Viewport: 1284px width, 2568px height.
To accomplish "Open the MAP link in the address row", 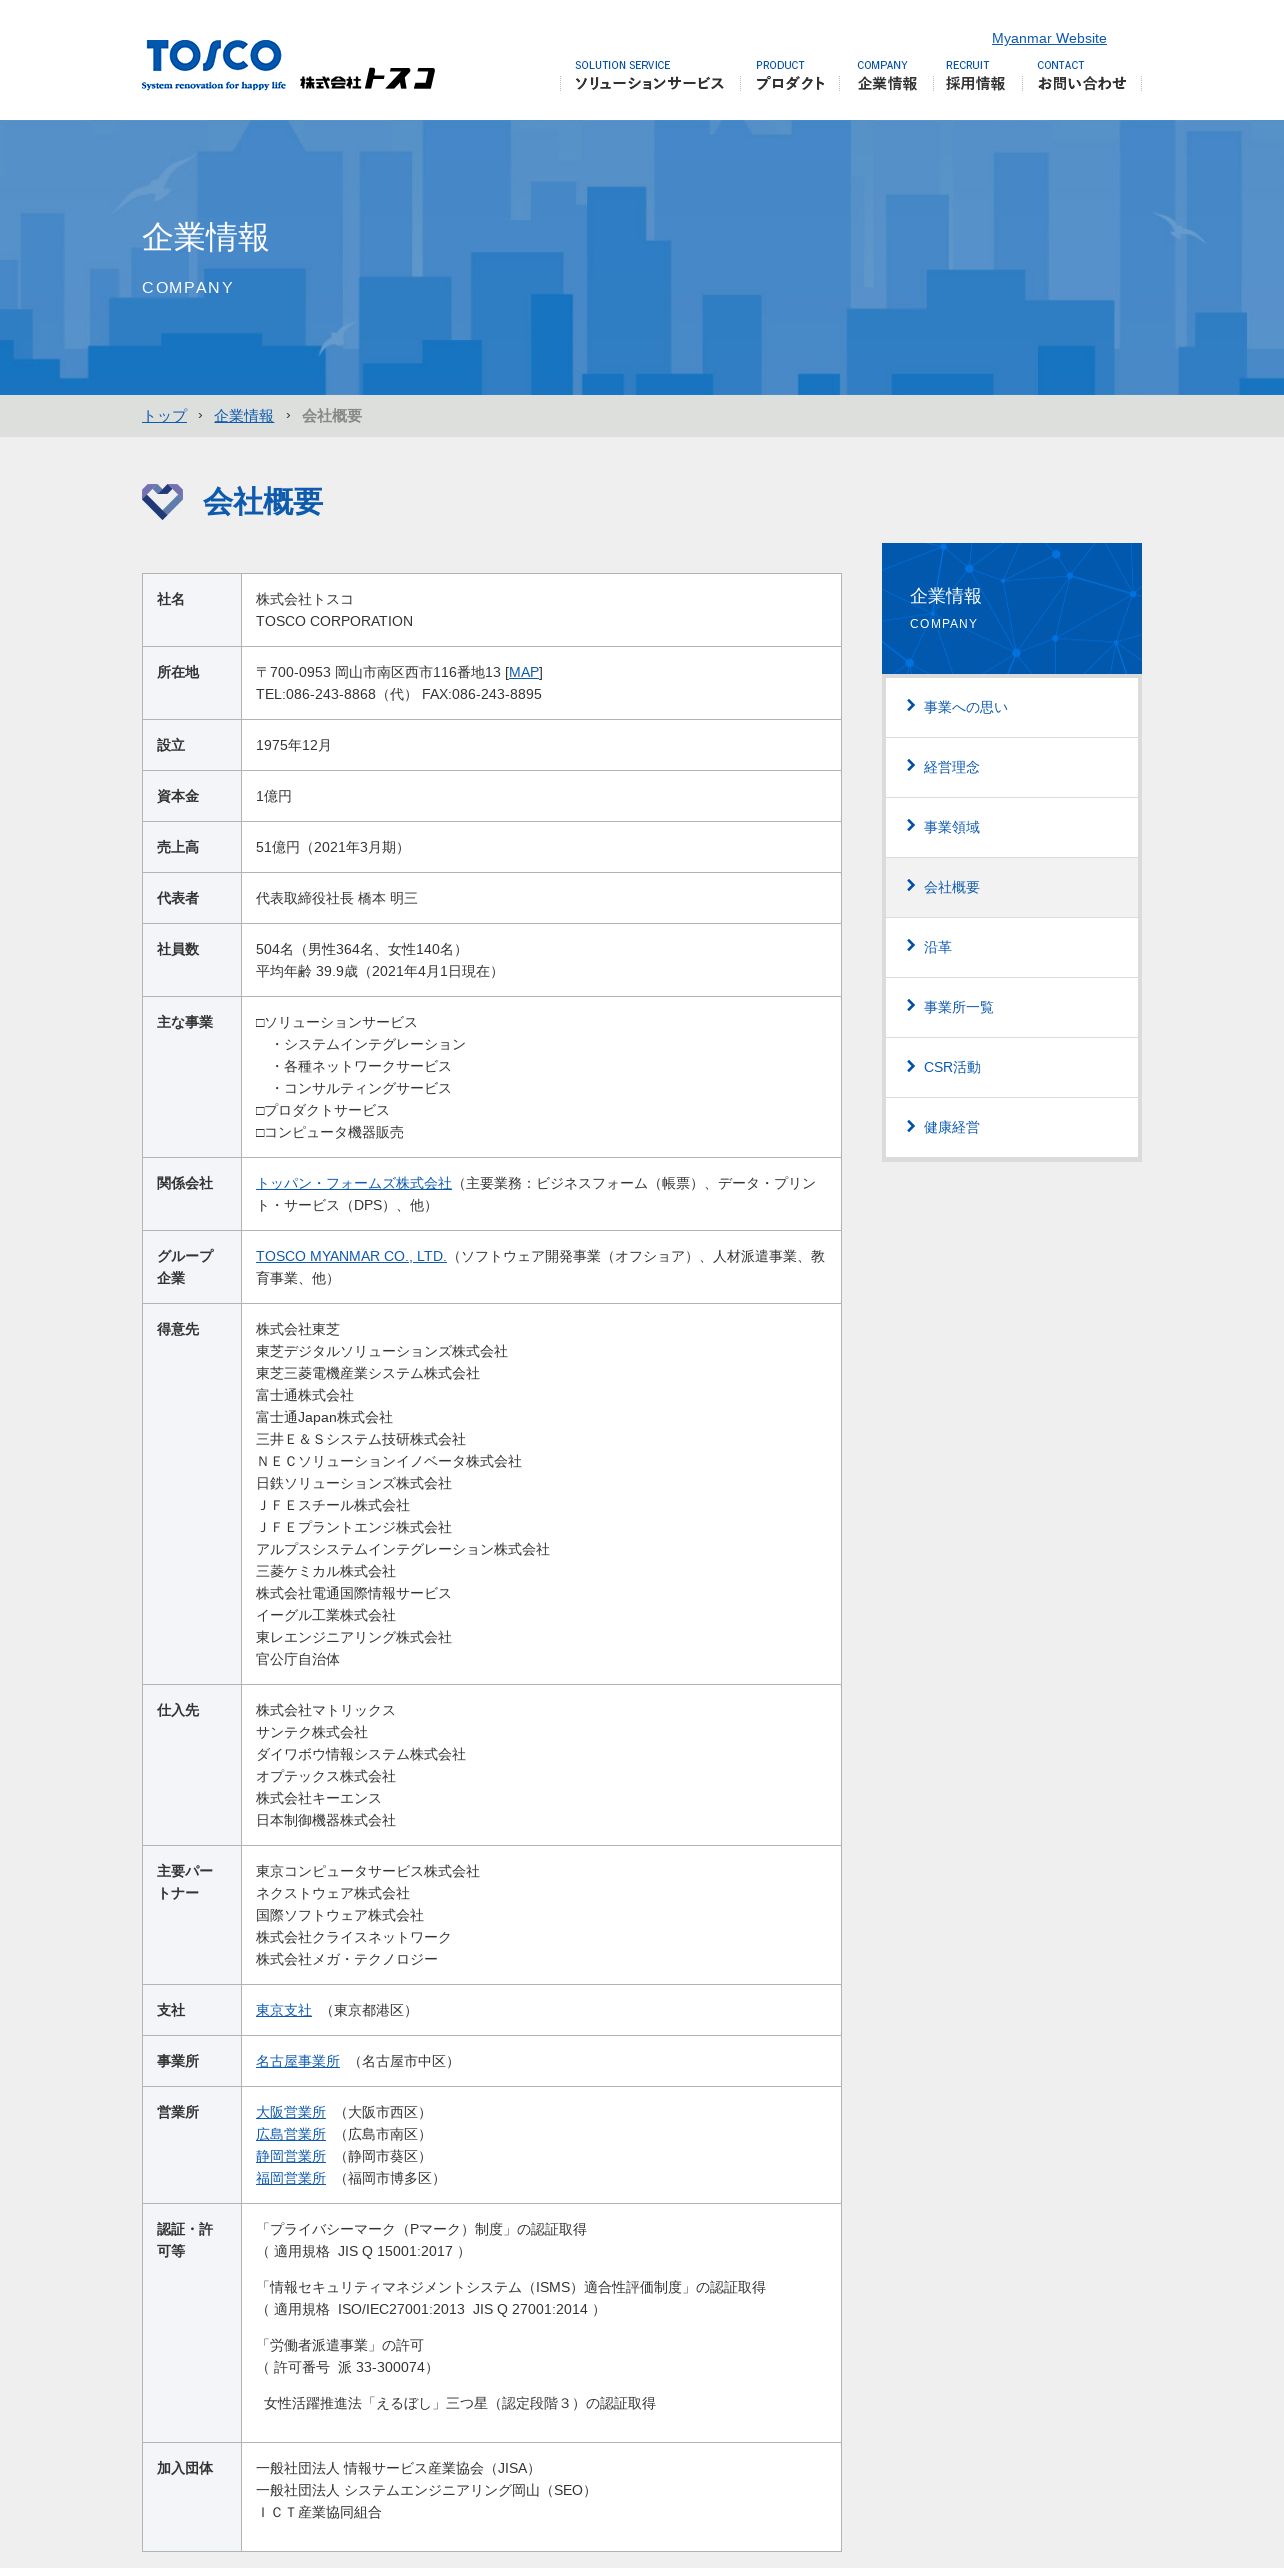I will (x=524, y=672).
